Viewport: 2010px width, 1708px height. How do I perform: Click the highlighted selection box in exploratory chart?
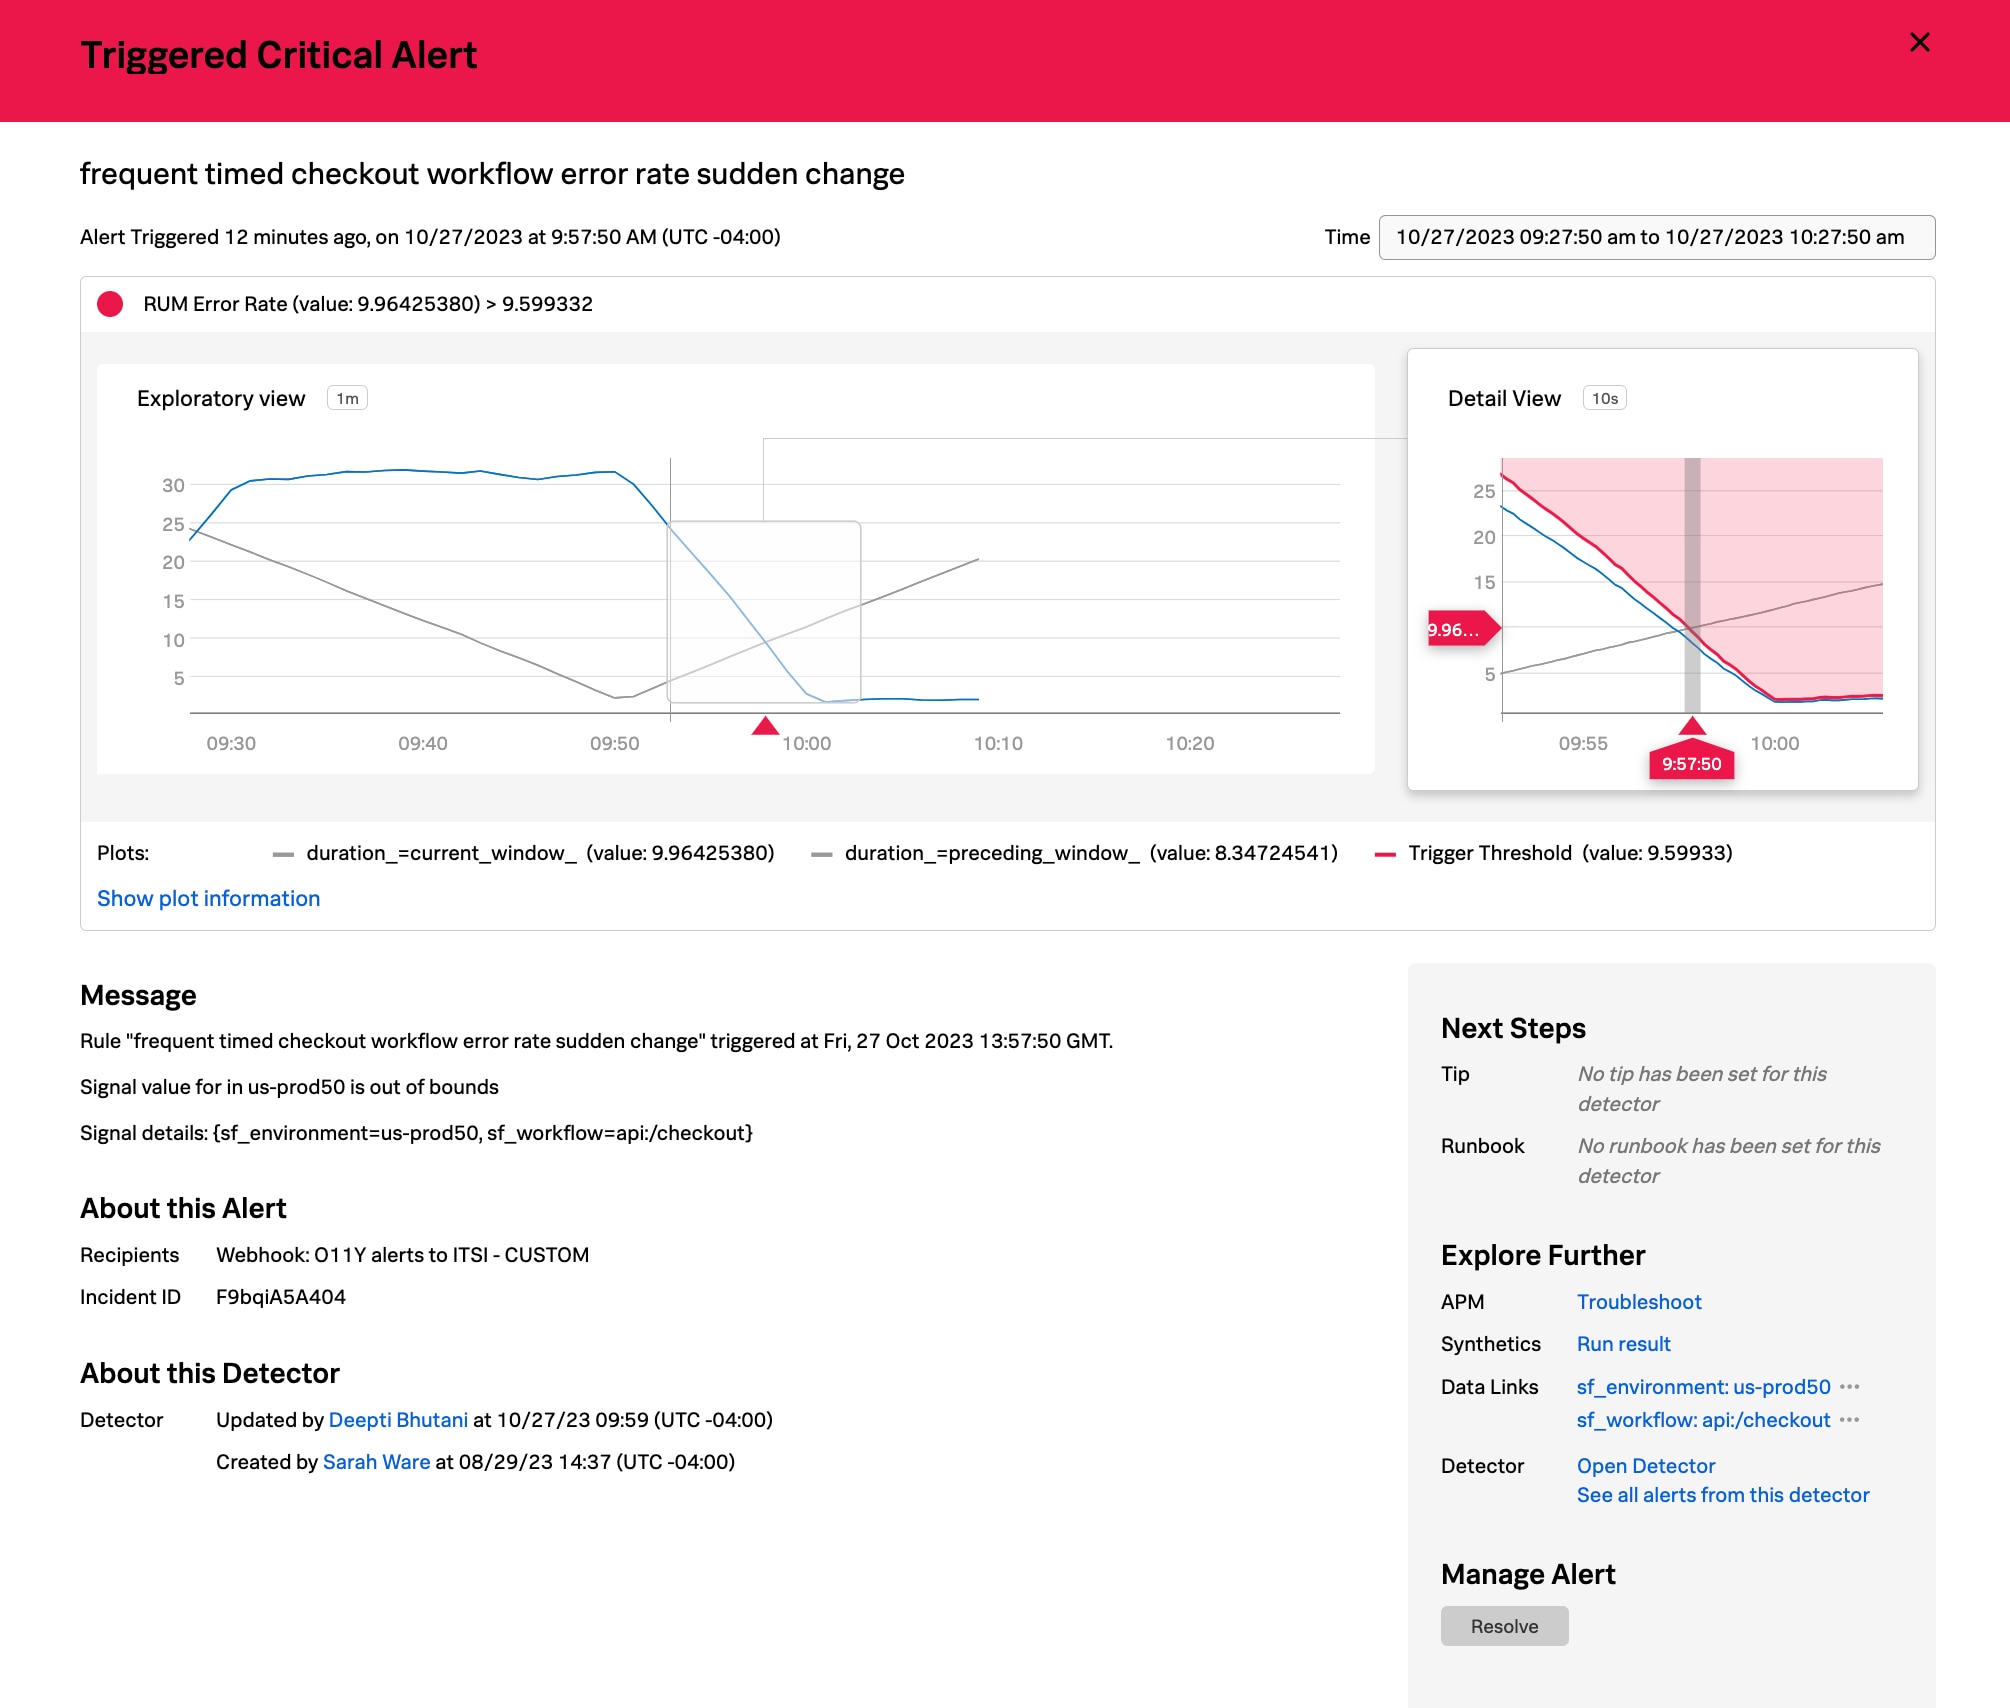click(764, 611)
